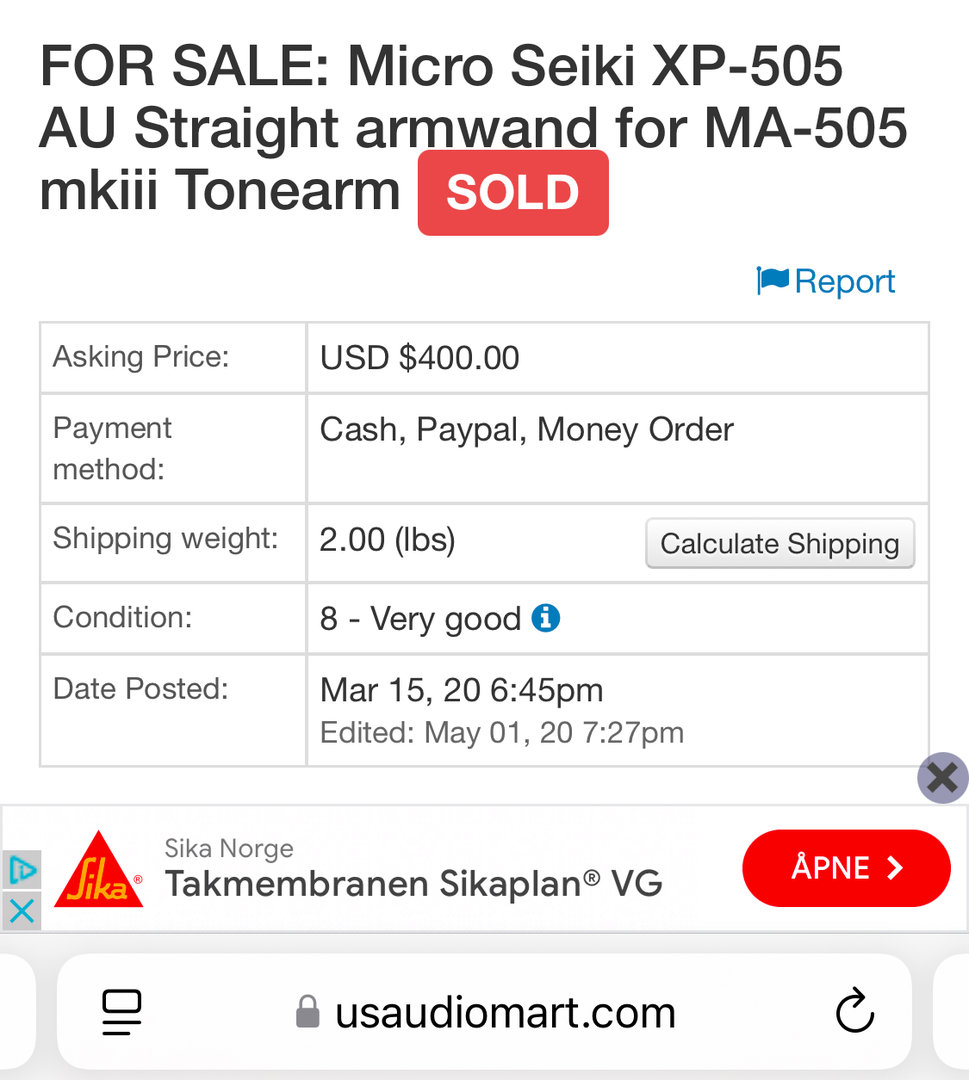
Task: Reload the page with the refresh icon
Action: (x=855, y=1011)
